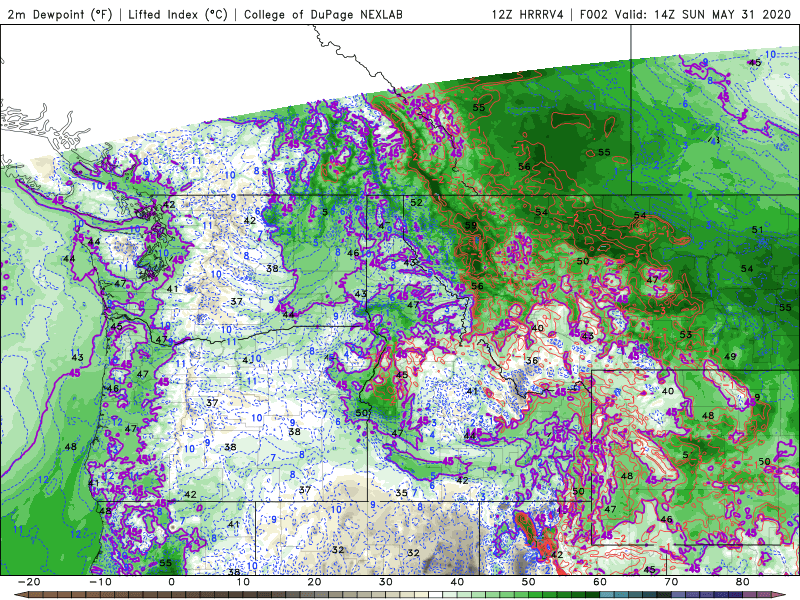Click the "30" colorbar scale label

(x=386, y=582)
